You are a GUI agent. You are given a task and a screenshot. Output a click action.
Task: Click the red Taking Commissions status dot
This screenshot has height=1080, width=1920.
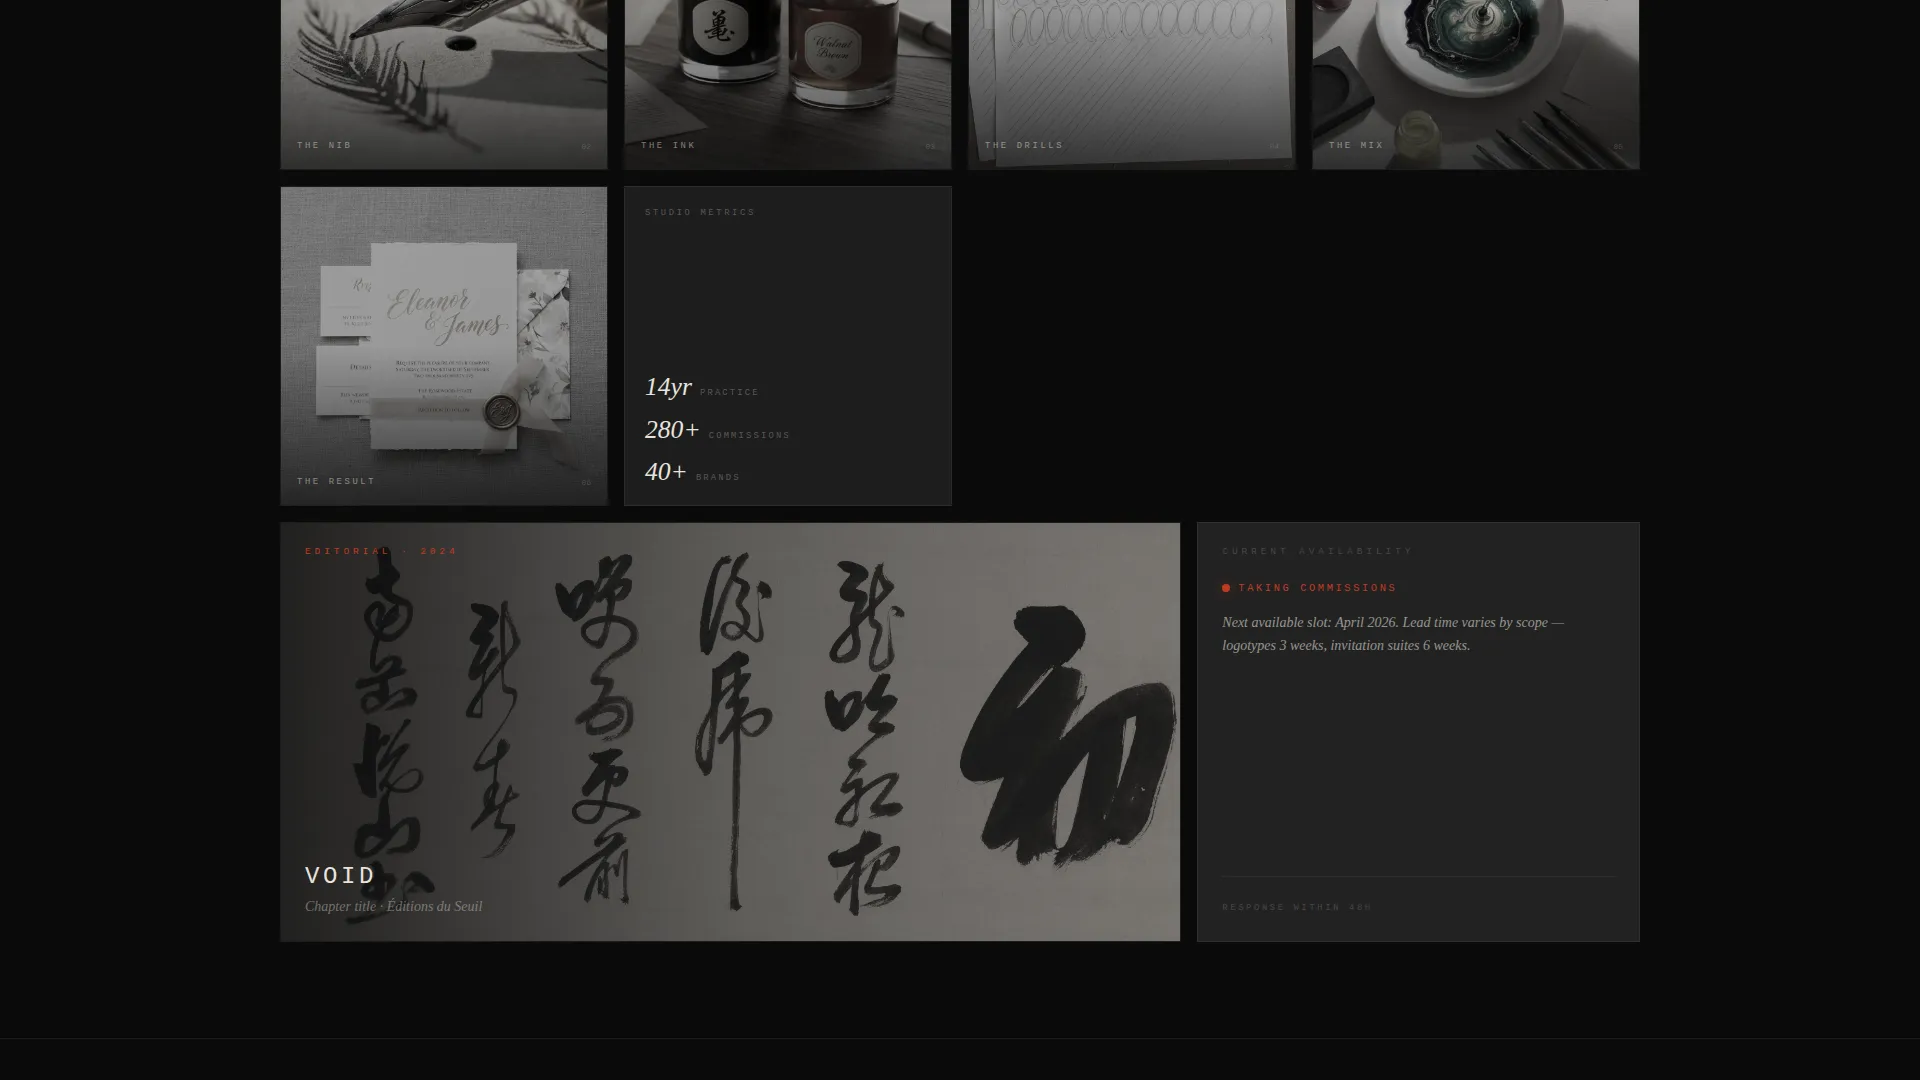pos(1226,588)
